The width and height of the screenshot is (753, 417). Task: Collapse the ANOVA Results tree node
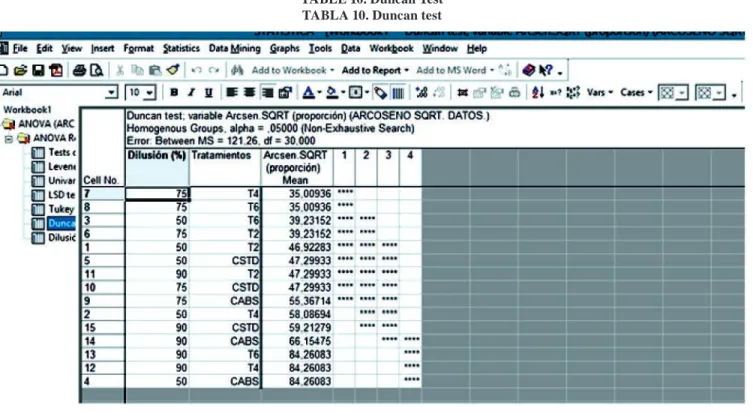pyautogui.click(x=8, y=139)
